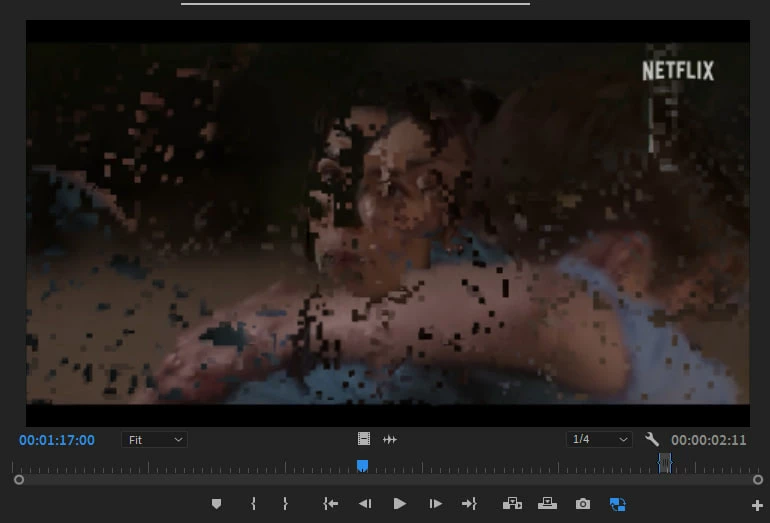Add a marker with the Add Marker button
The image size is (770, 523).
tap(216, 503)
